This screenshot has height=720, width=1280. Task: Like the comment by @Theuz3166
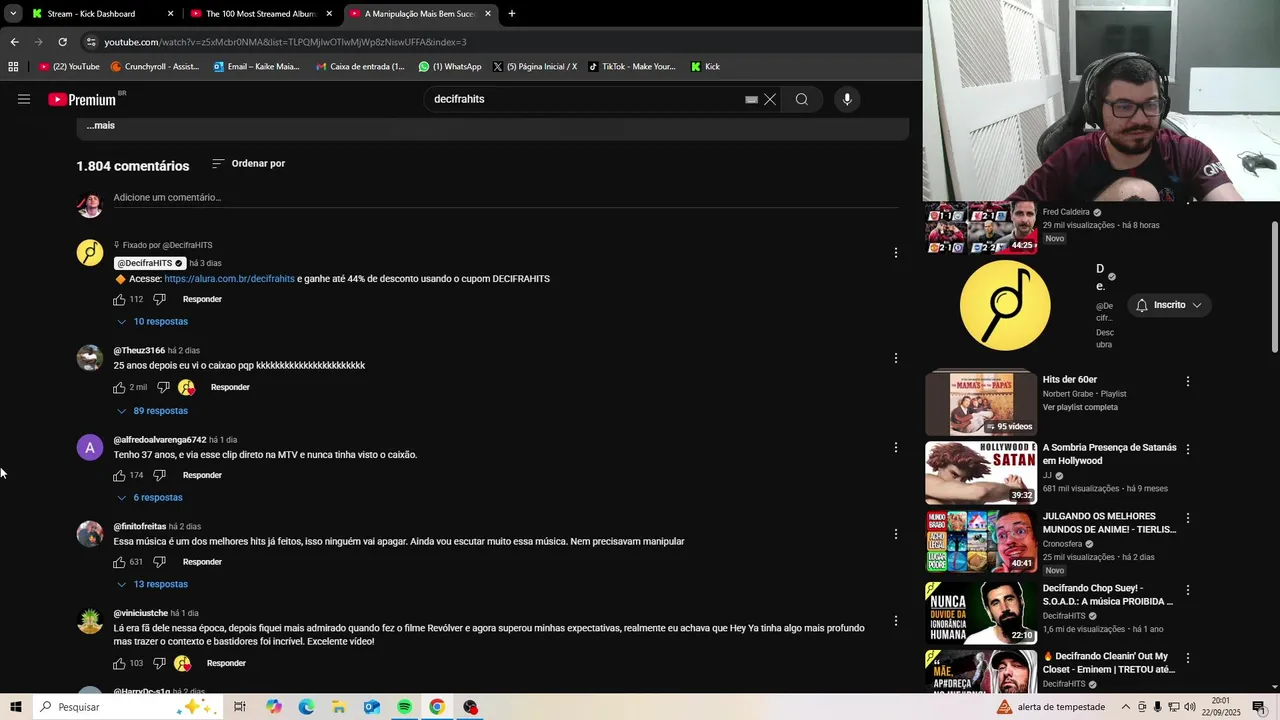pyautogui.click(x=119, y=387)
